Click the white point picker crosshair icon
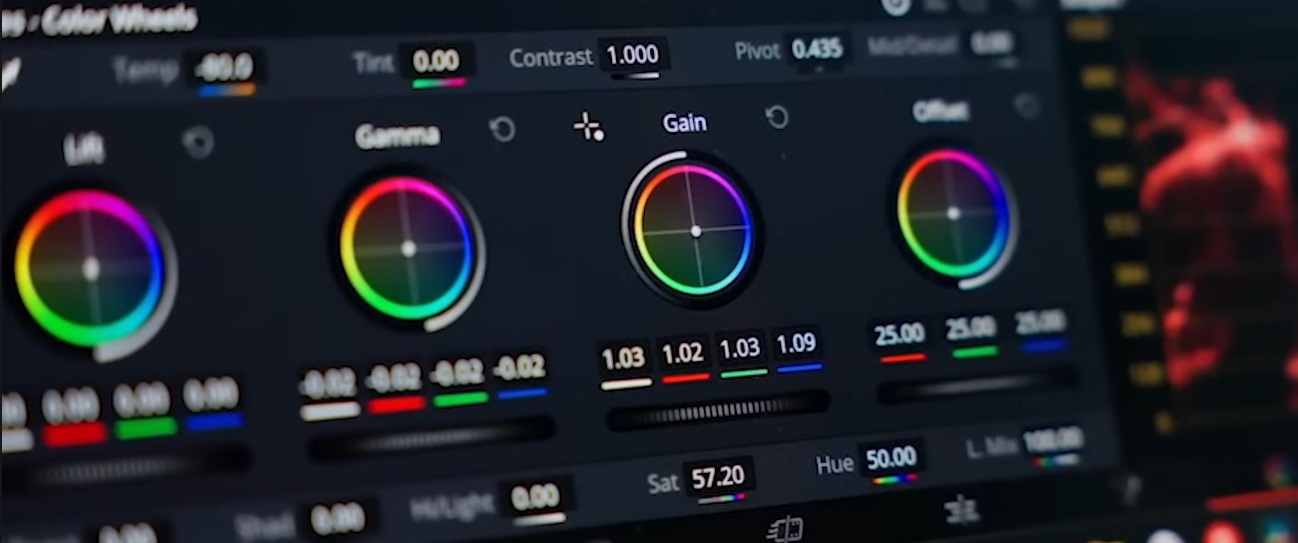Viewport: 1298px width, 543px height. (588, 127)
